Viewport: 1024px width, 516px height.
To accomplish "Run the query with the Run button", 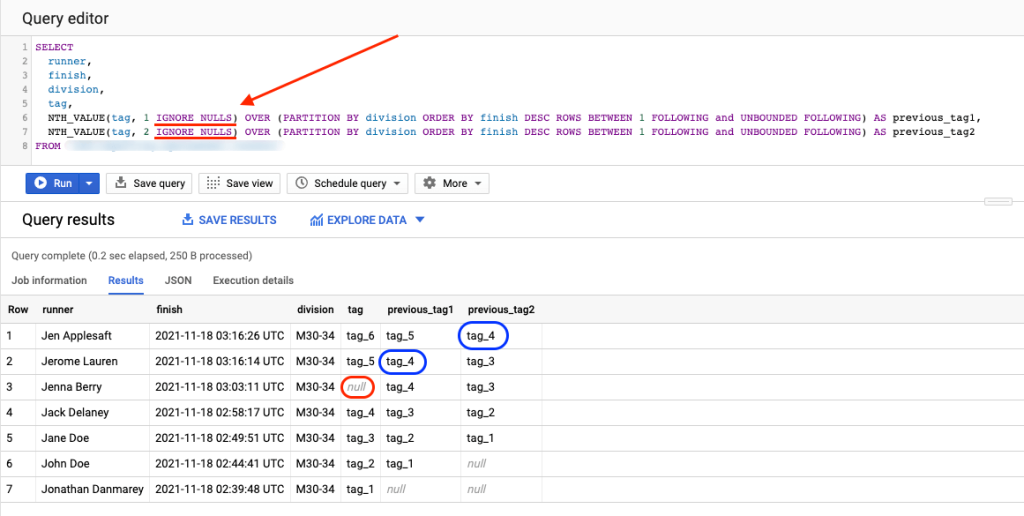I will click(x=53, y=184).
